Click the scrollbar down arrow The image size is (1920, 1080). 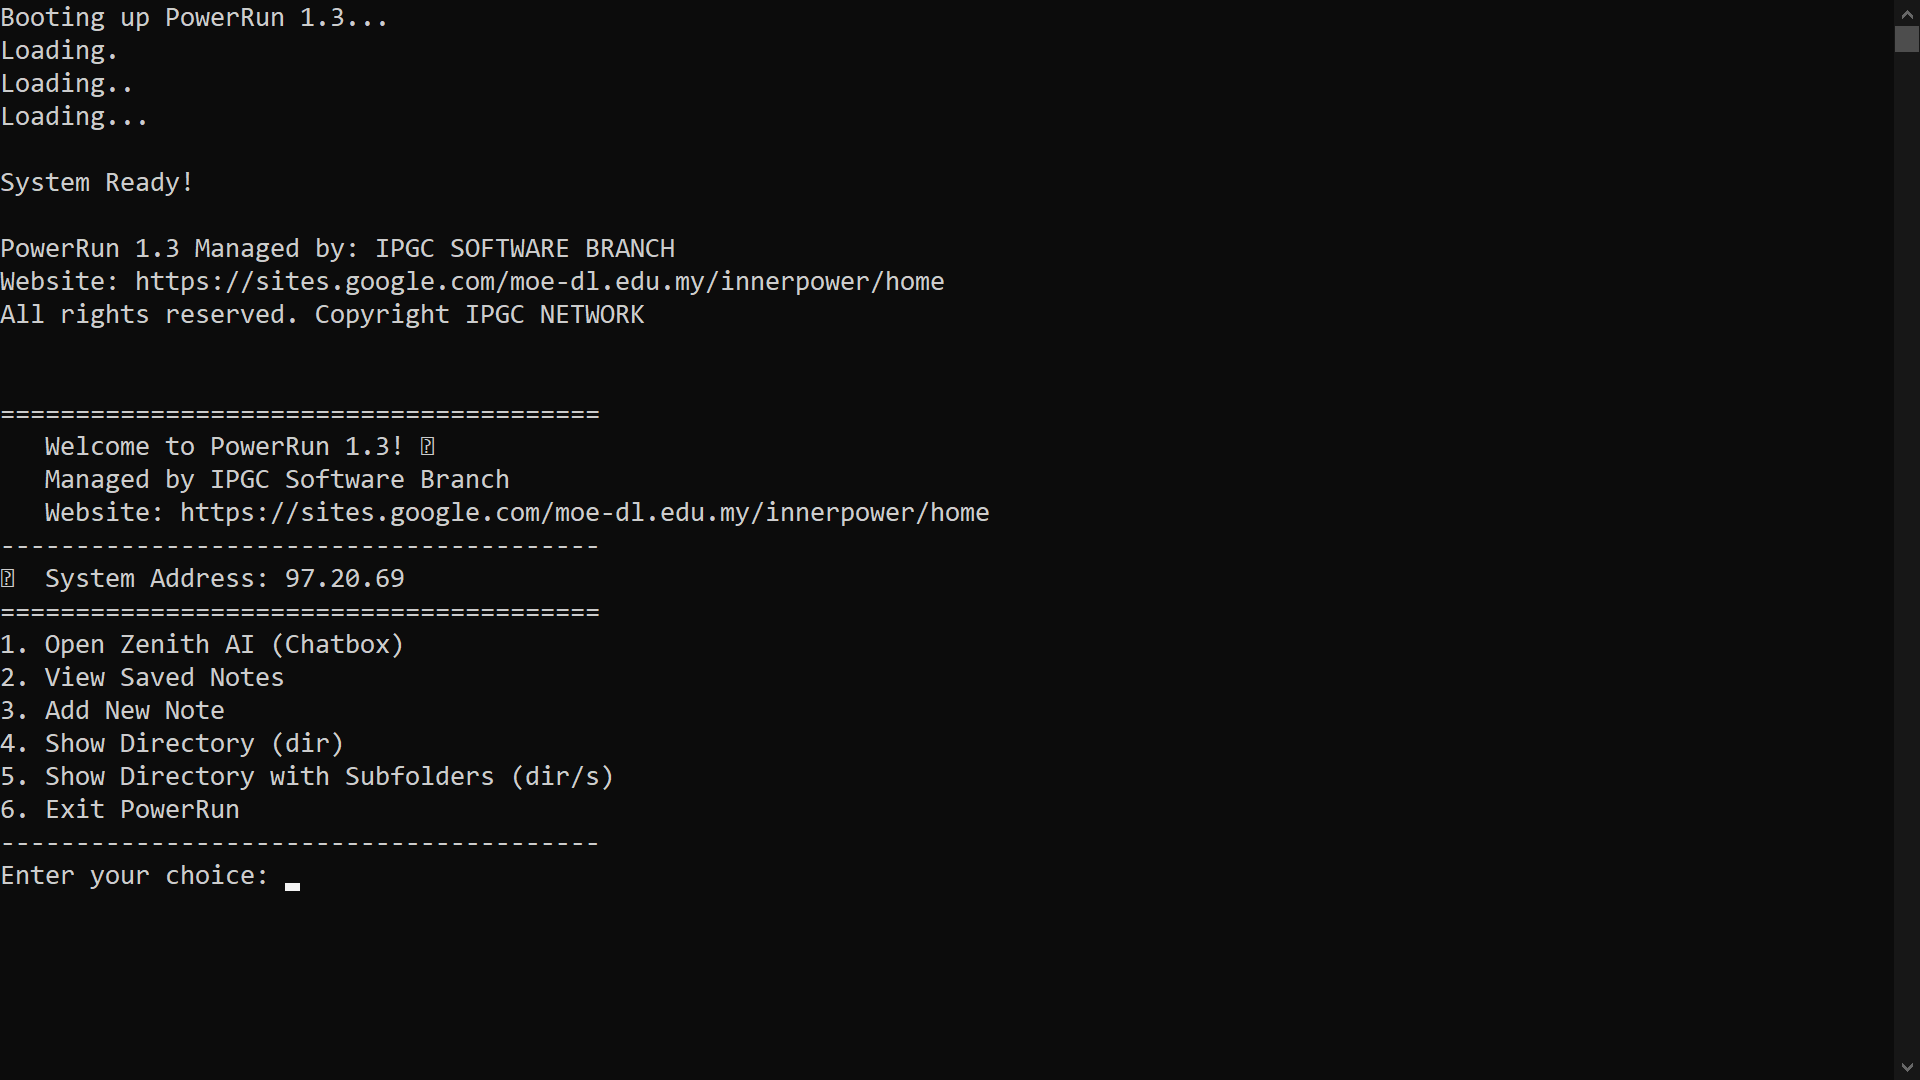tap(1906, 1068)
